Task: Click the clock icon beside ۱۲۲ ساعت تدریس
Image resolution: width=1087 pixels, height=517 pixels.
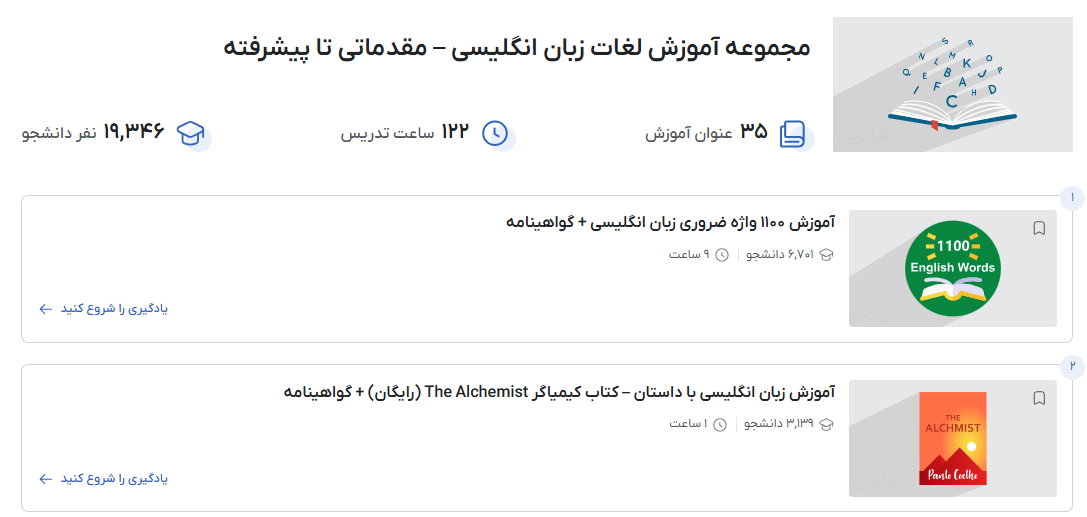Action: 495,133
